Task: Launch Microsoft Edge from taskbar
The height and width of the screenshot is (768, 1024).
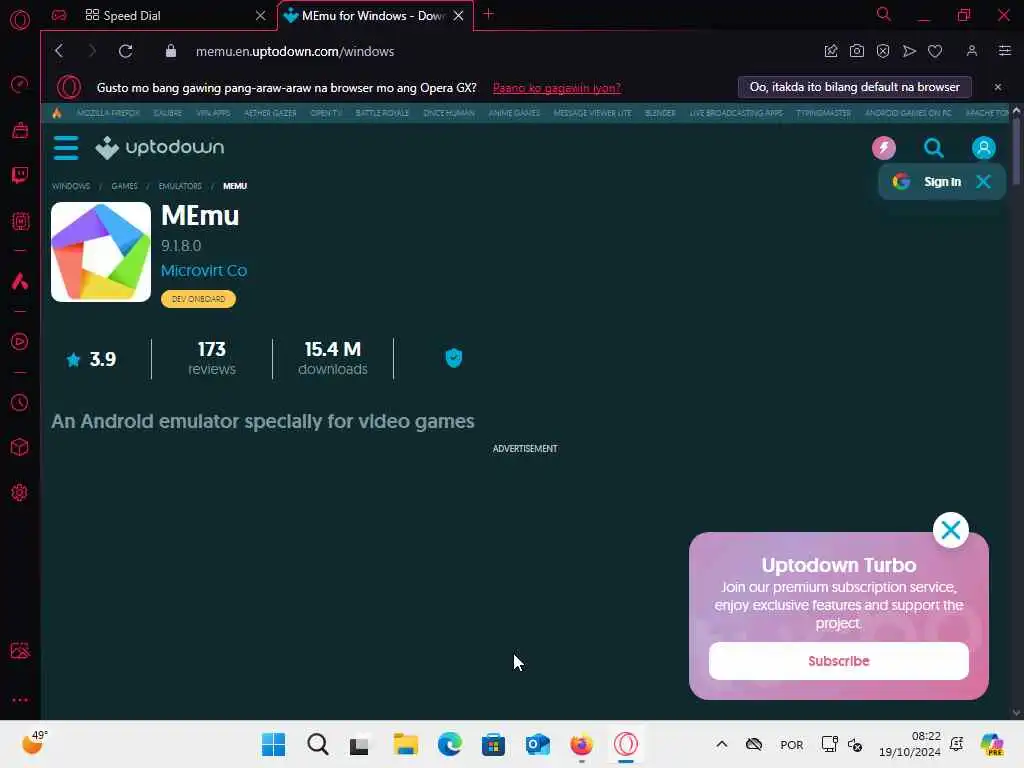Action: tap(449, 744)
